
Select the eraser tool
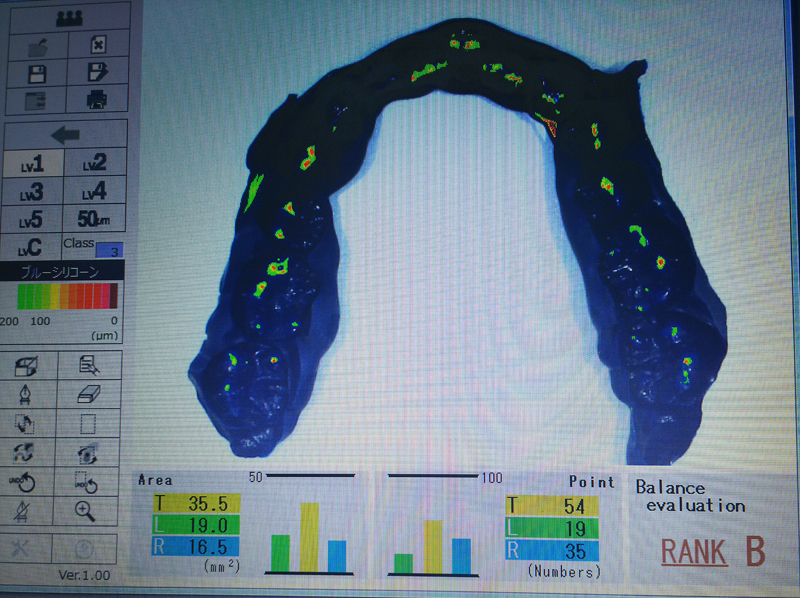click(x=90, y=395)
